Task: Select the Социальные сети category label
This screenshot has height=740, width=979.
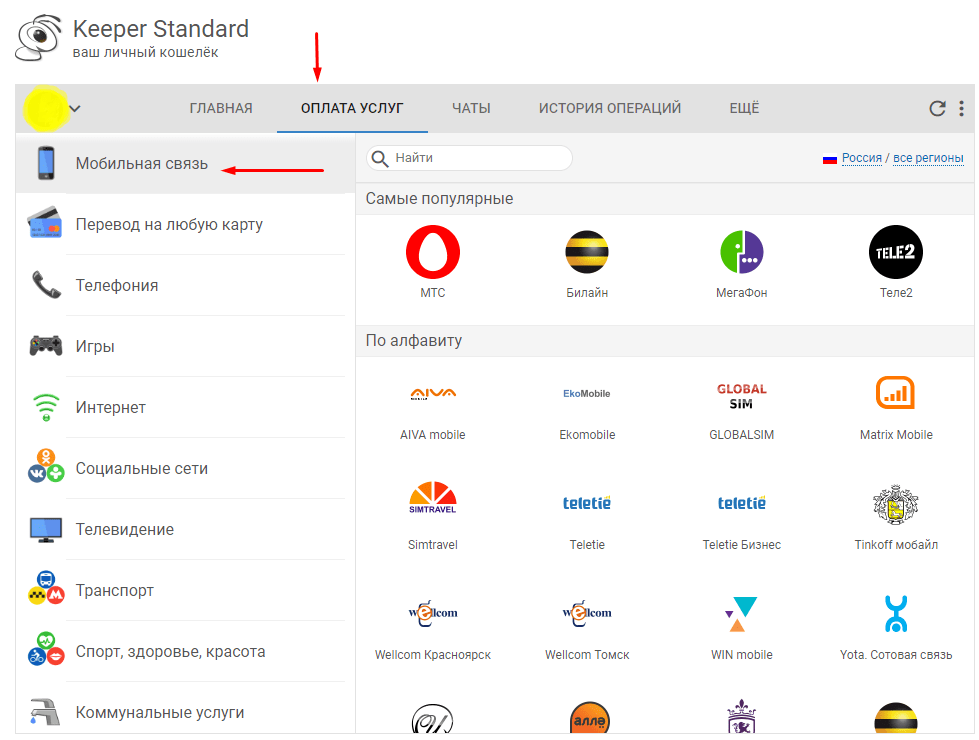Action: (142, 468)
